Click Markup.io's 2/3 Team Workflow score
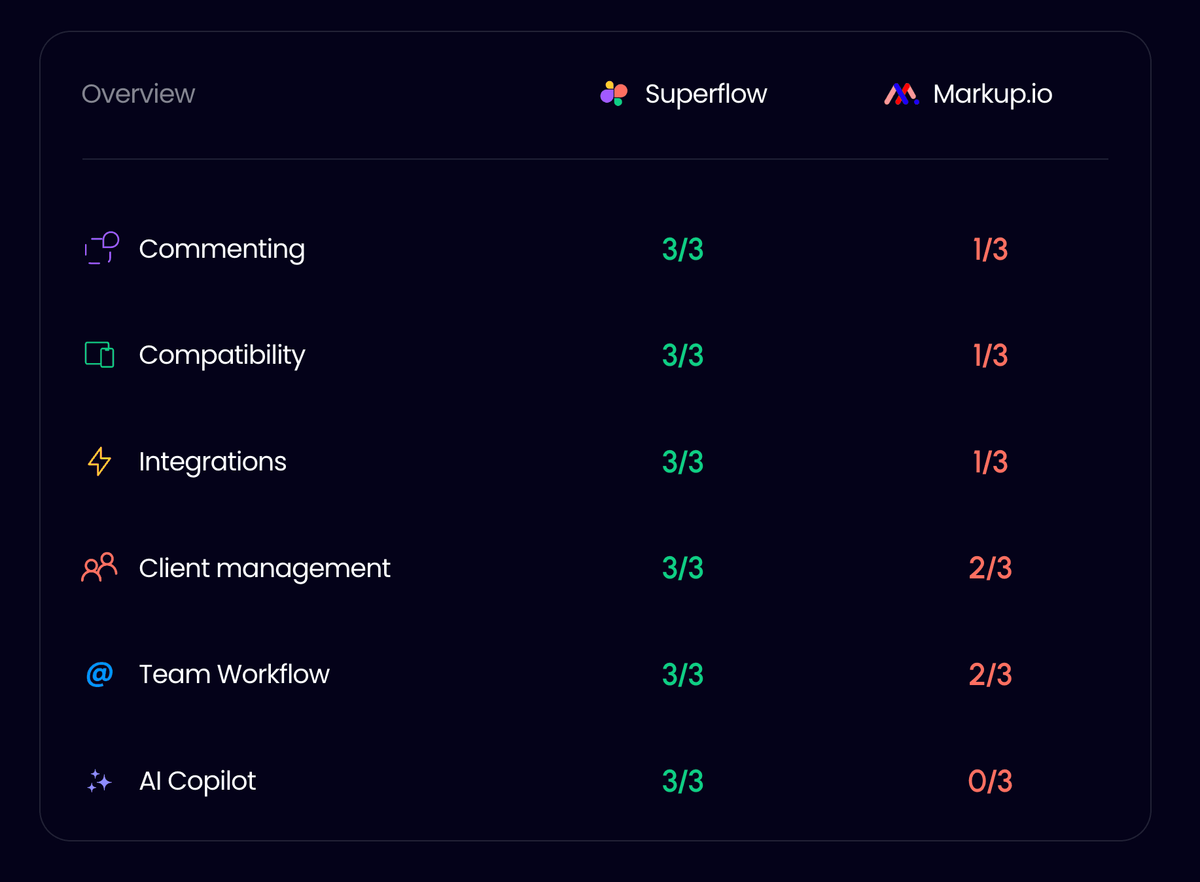1200x882 pixels. 990,675
